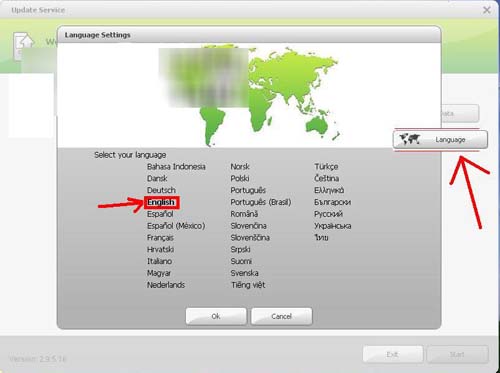Select English from the language list
The image size is (500, 373).
161,202
